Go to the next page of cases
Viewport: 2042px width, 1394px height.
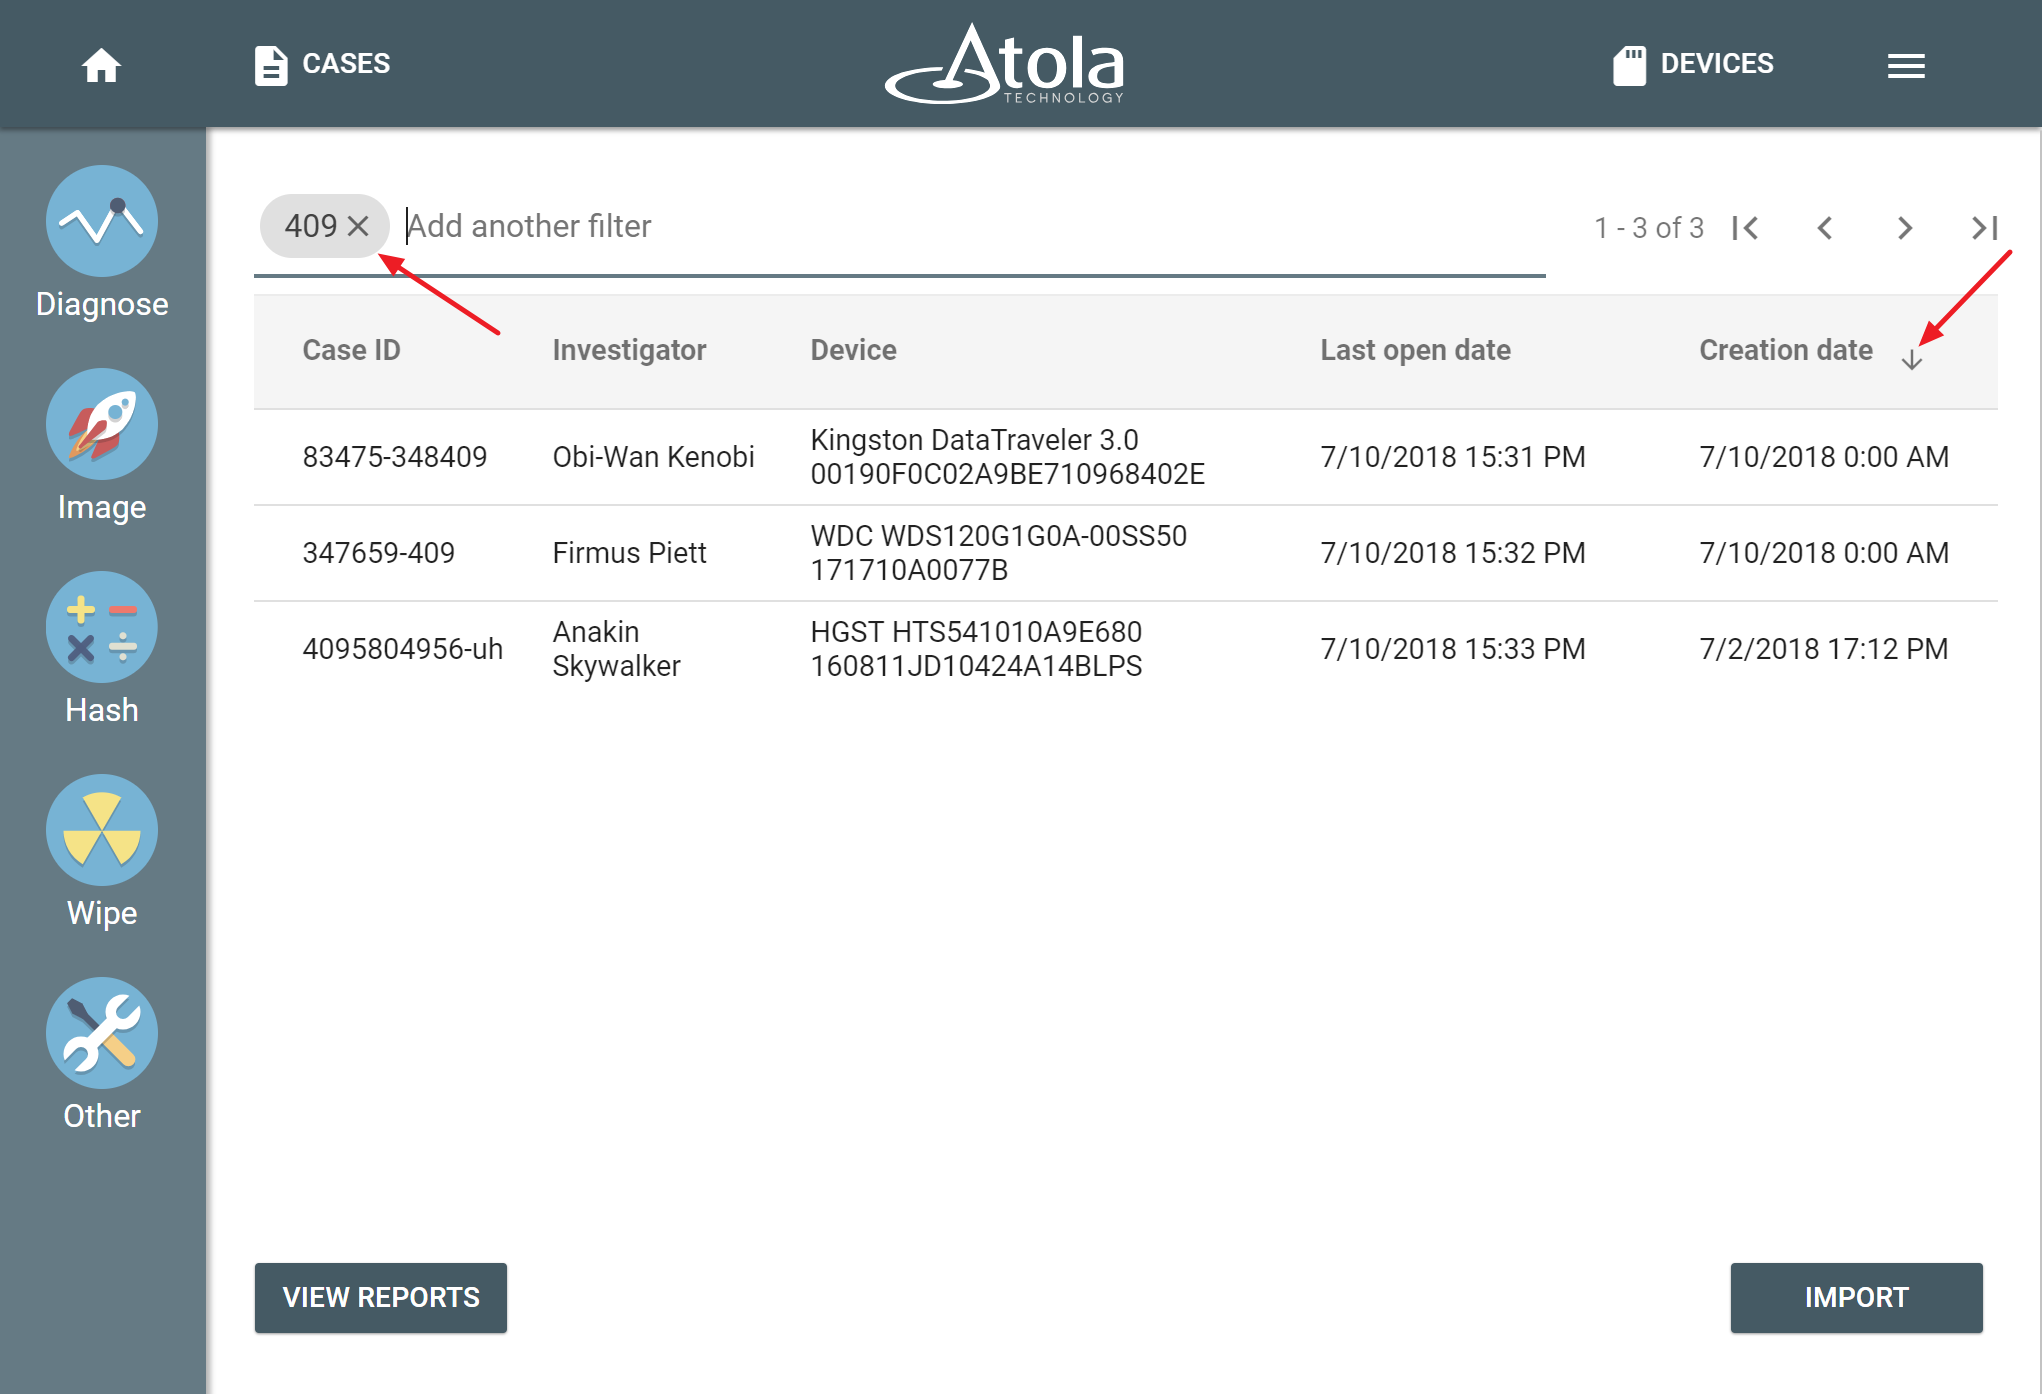point(1904,228)
